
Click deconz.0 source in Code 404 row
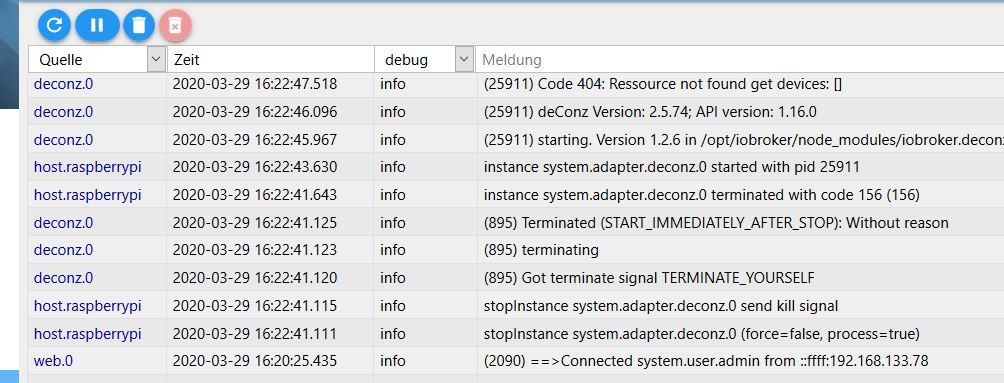click(x=63, y=84)
